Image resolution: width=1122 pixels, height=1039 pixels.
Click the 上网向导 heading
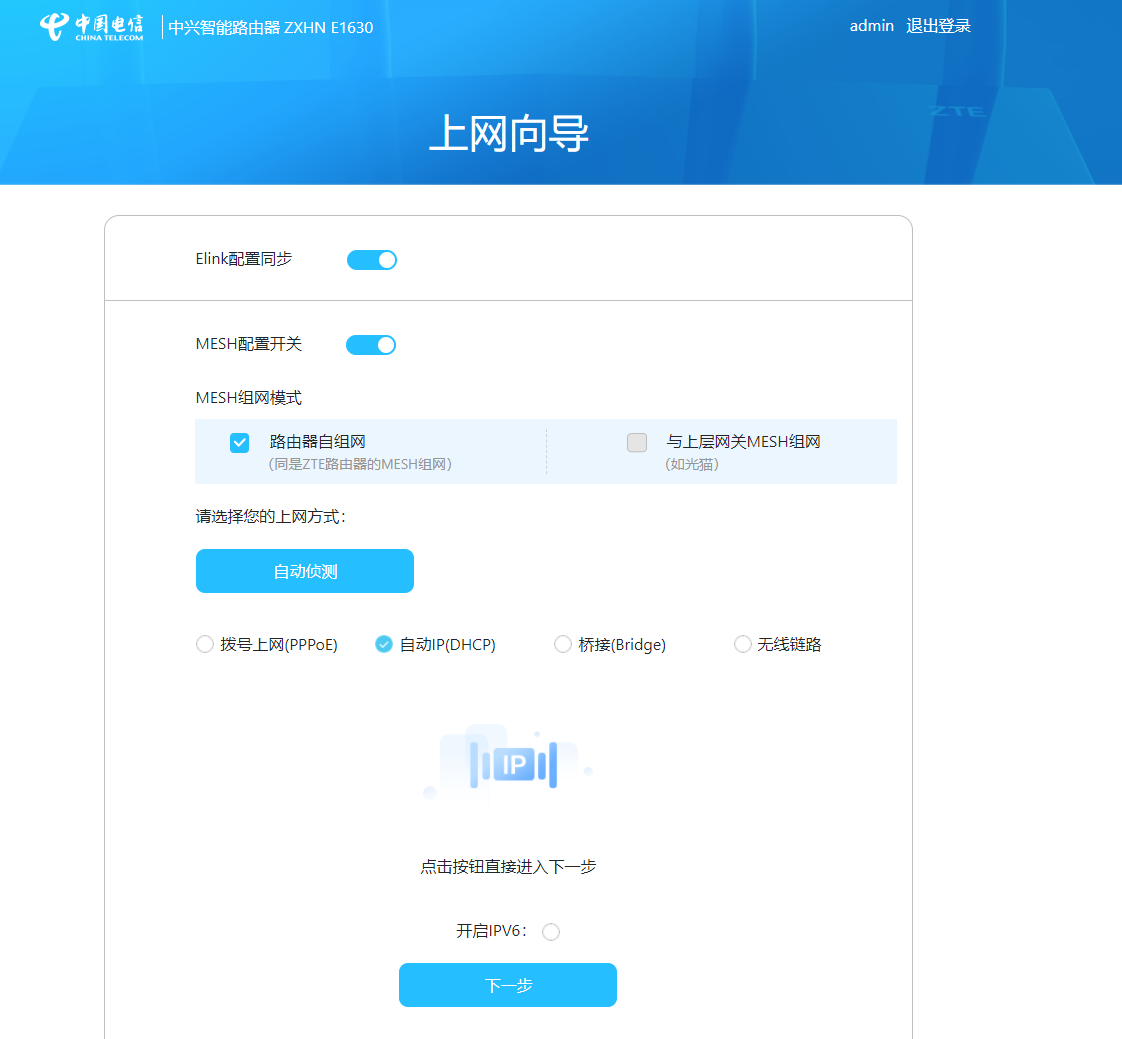pyautogui.click(x=509, y=133)
